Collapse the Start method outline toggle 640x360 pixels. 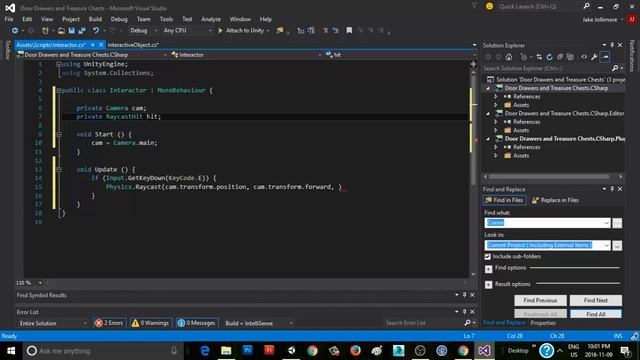tap(59, 134)
